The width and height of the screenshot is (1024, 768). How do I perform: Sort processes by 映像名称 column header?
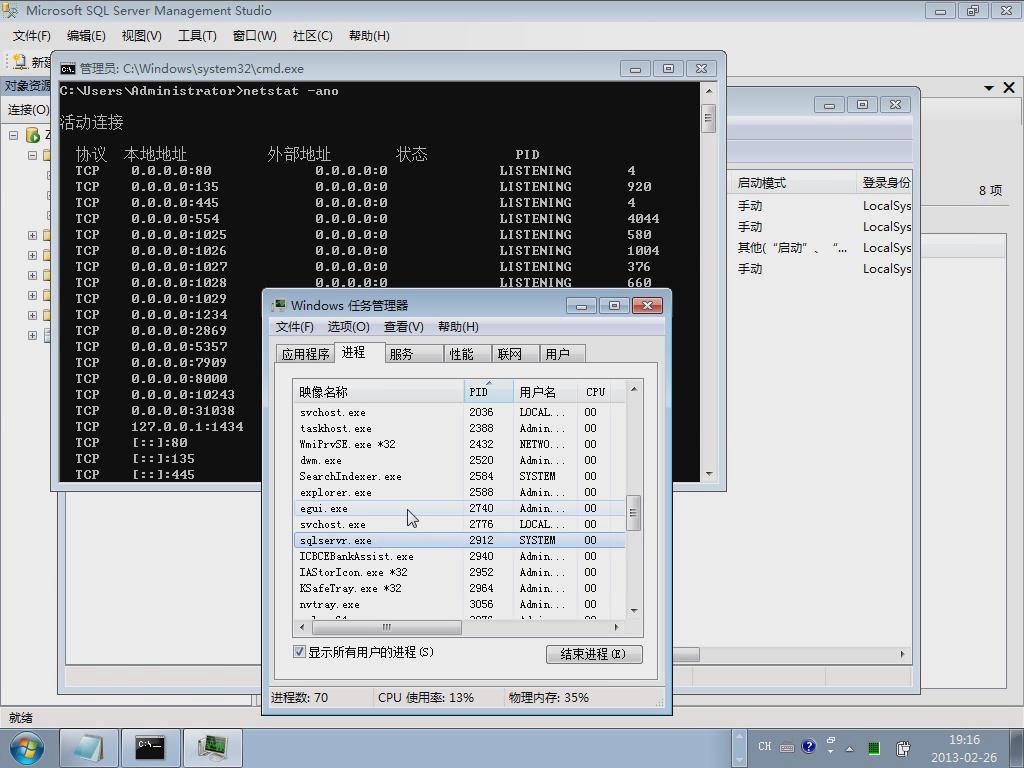tap(379, 392)
